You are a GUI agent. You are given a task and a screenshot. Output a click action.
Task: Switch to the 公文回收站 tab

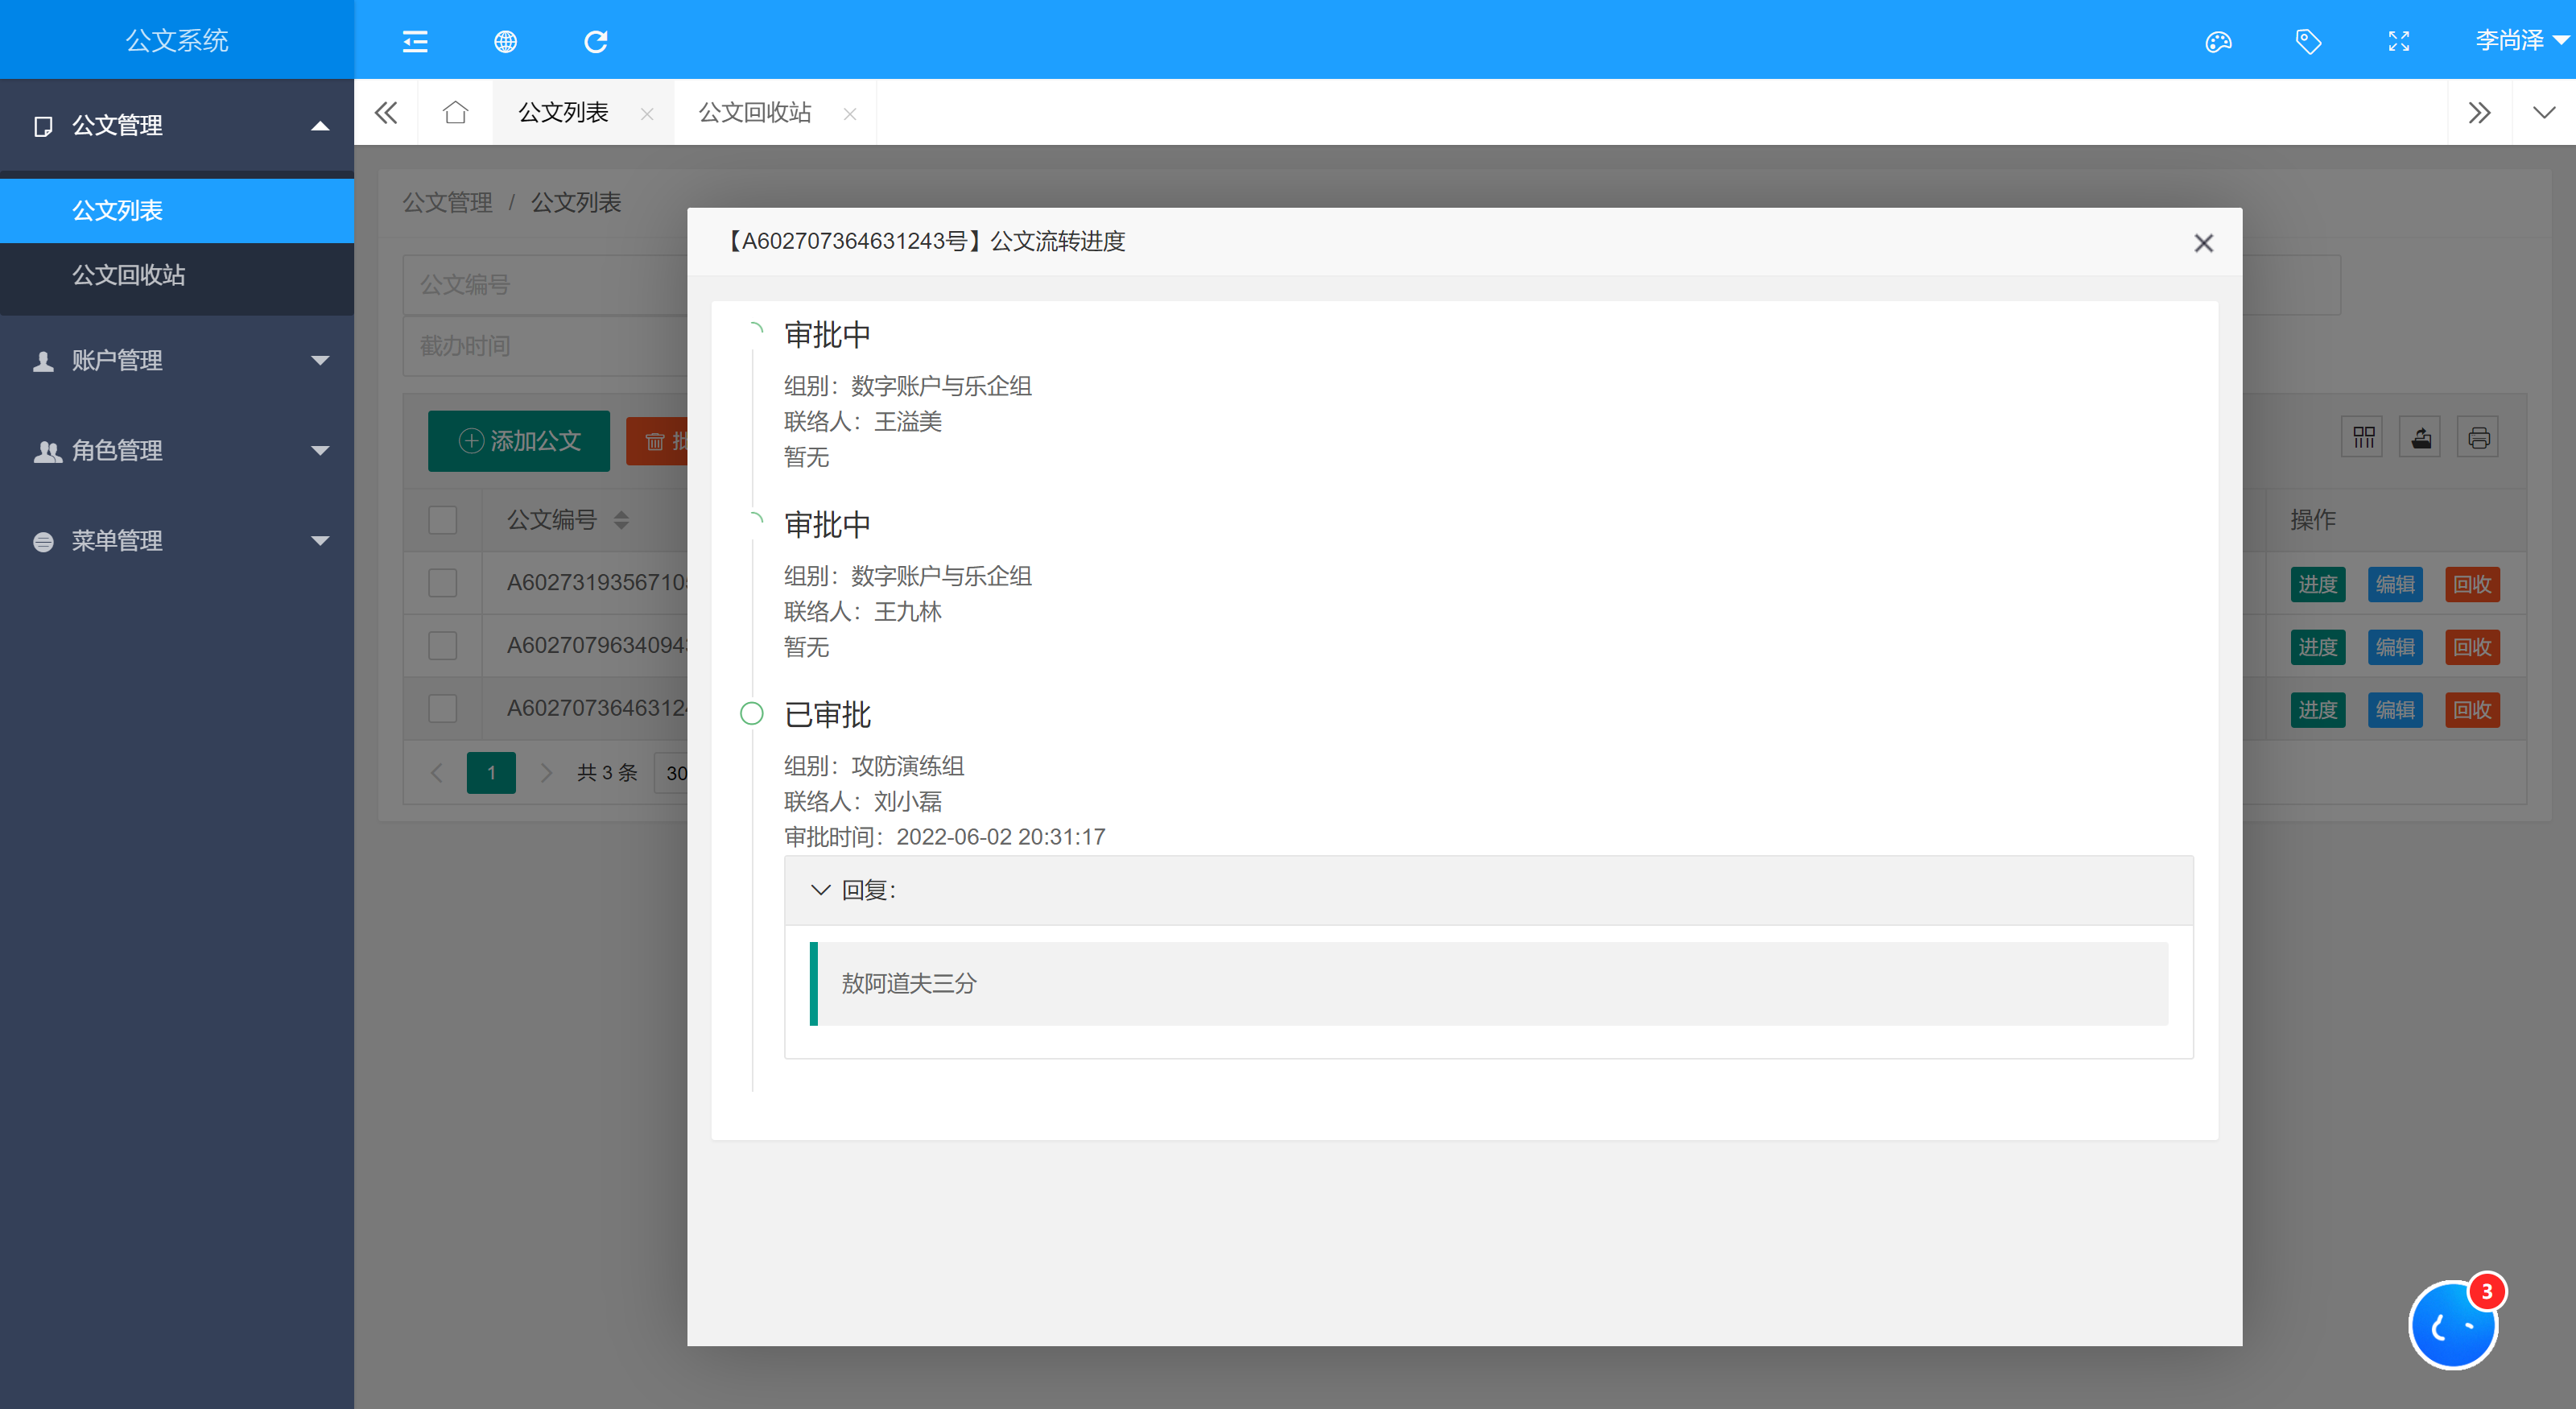(754, 112)
